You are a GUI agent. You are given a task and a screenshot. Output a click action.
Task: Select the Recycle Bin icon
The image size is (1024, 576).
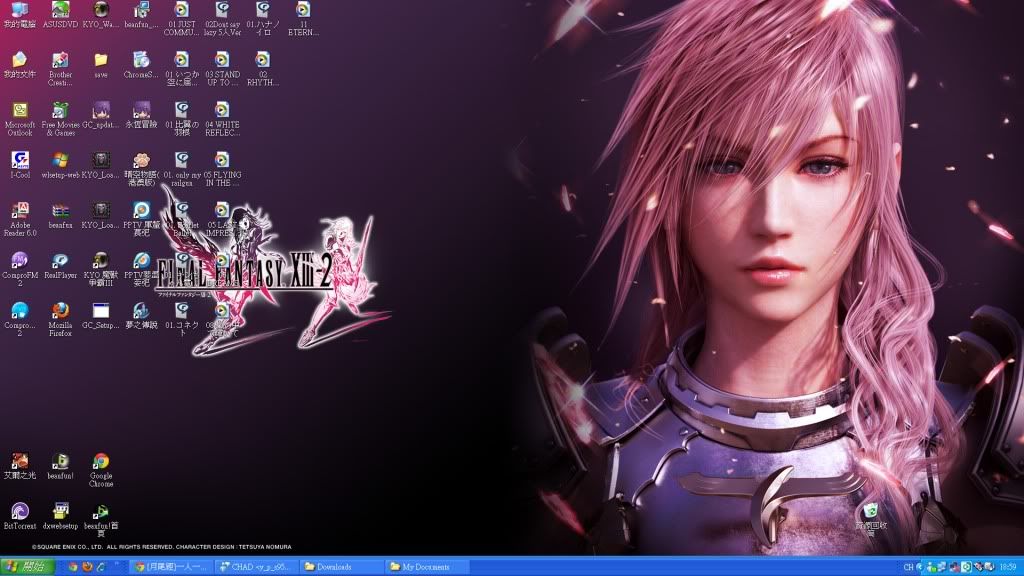(870, 512)
